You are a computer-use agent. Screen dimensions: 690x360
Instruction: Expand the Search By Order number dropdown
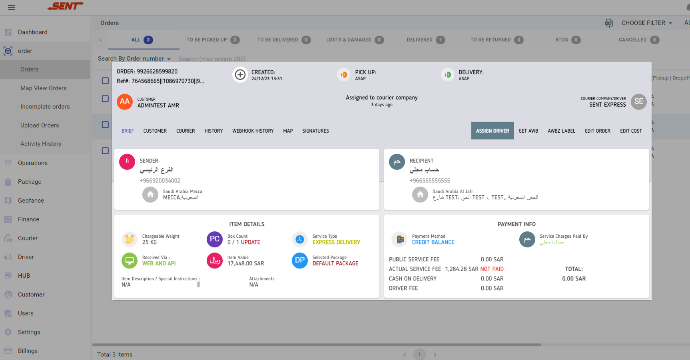[134, 59]
